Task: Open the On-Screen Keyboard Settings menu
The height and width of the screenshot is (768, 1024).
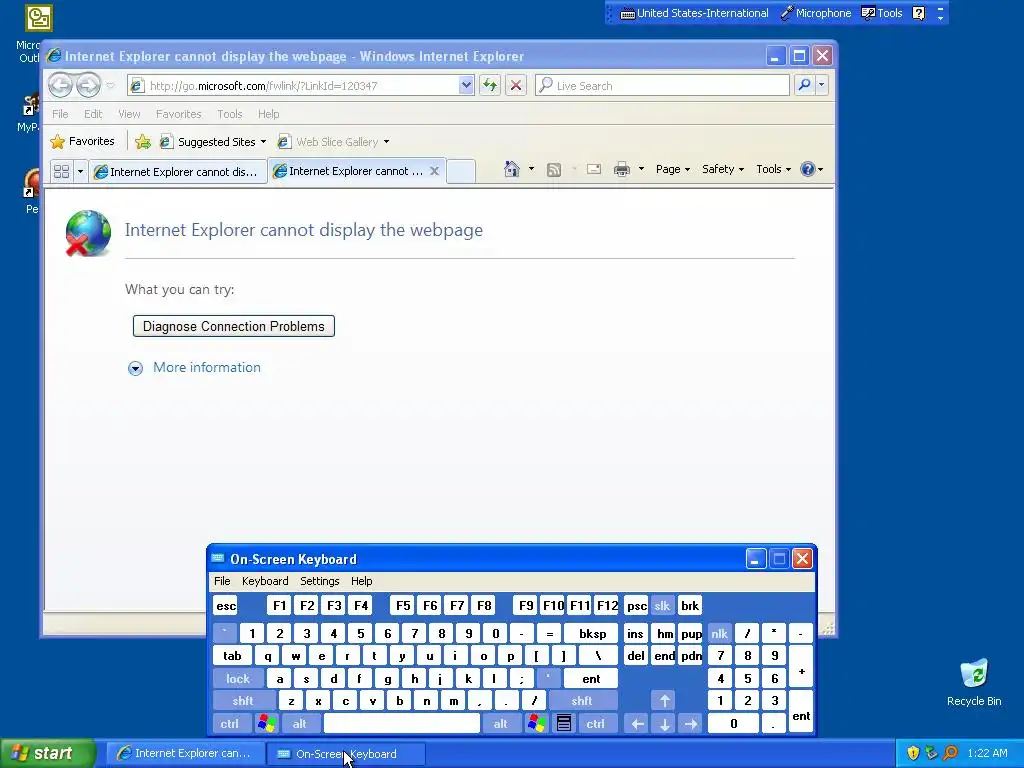Action: 319,581
